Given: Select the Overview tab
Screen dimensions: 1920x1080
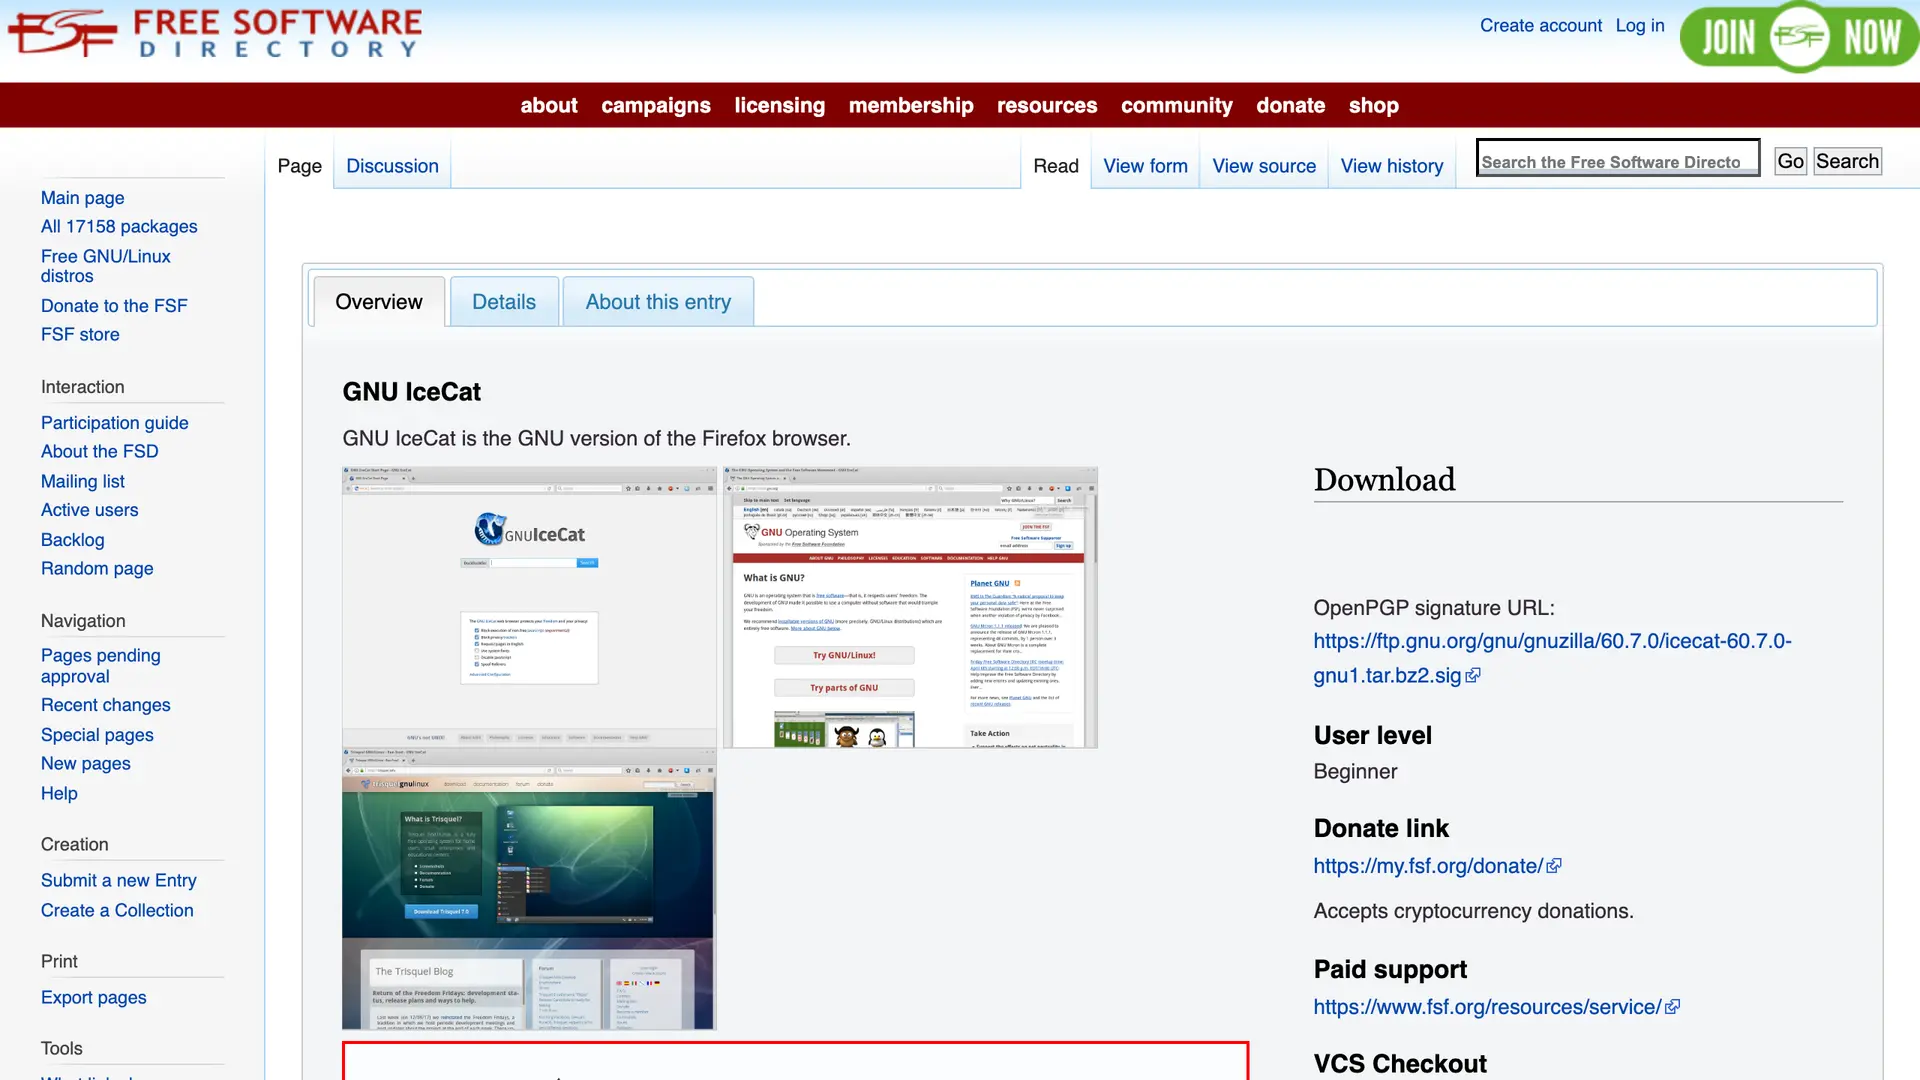Looking at the screenshot, I should click(379, 302).
